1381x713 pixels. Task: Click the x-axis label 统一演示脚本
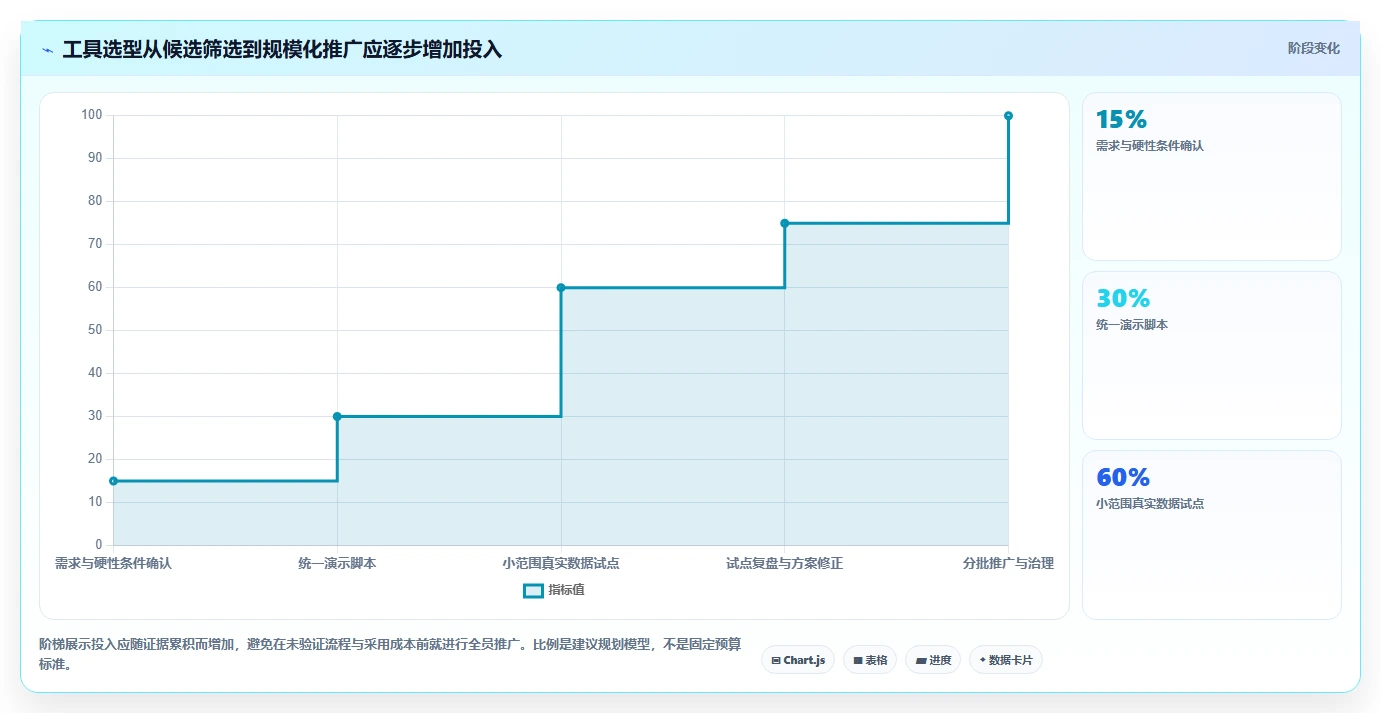click(x=337, y=563)
